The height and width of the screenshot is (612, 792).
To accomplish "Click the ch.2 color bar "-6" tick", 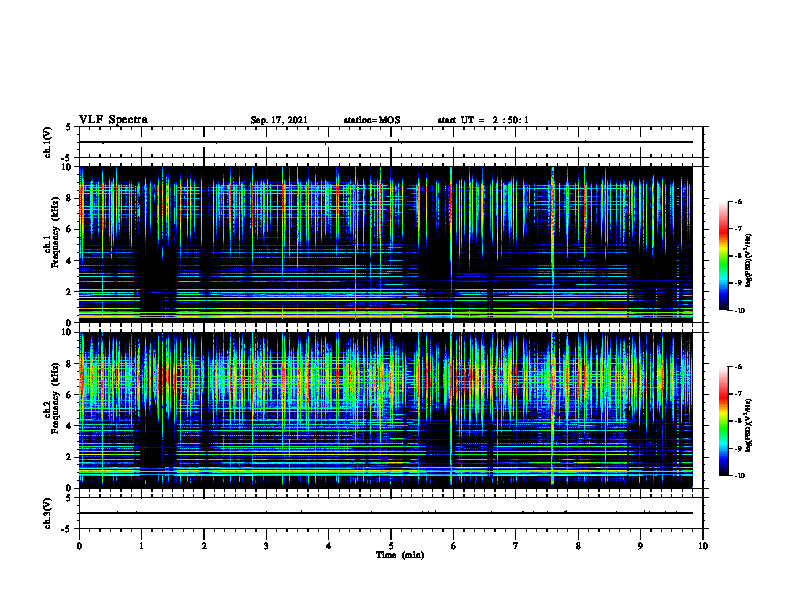I will coord(738,367).
